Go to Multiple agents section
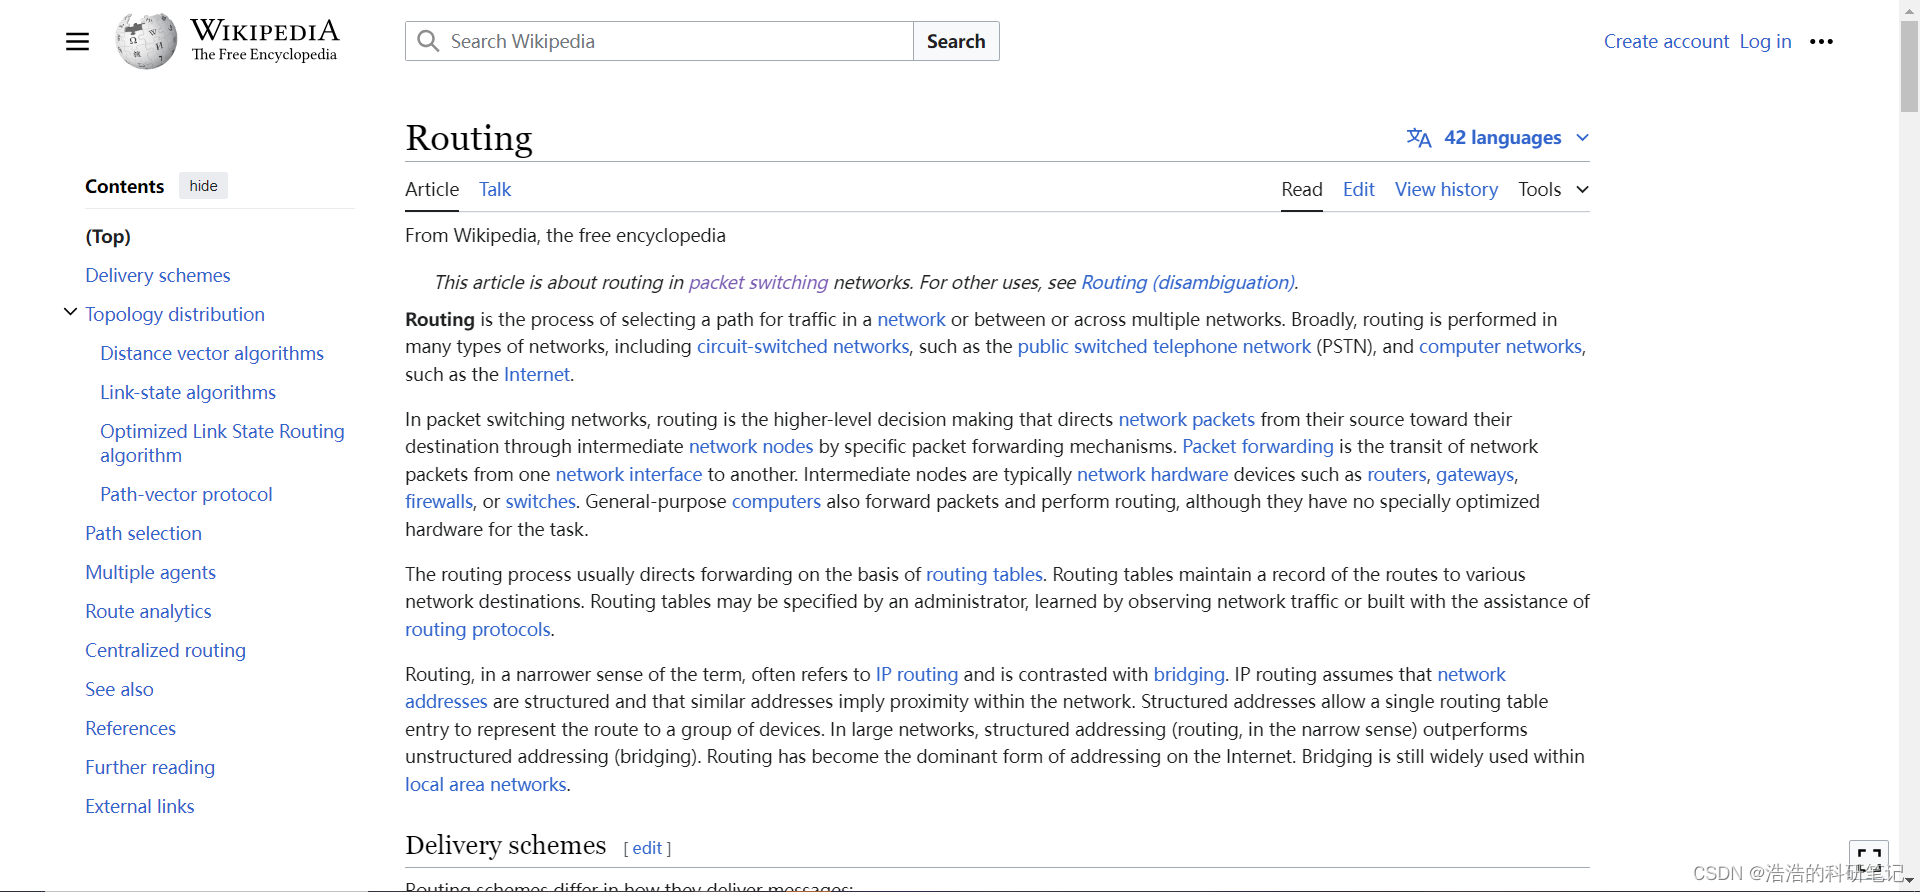 click(150, 572)
